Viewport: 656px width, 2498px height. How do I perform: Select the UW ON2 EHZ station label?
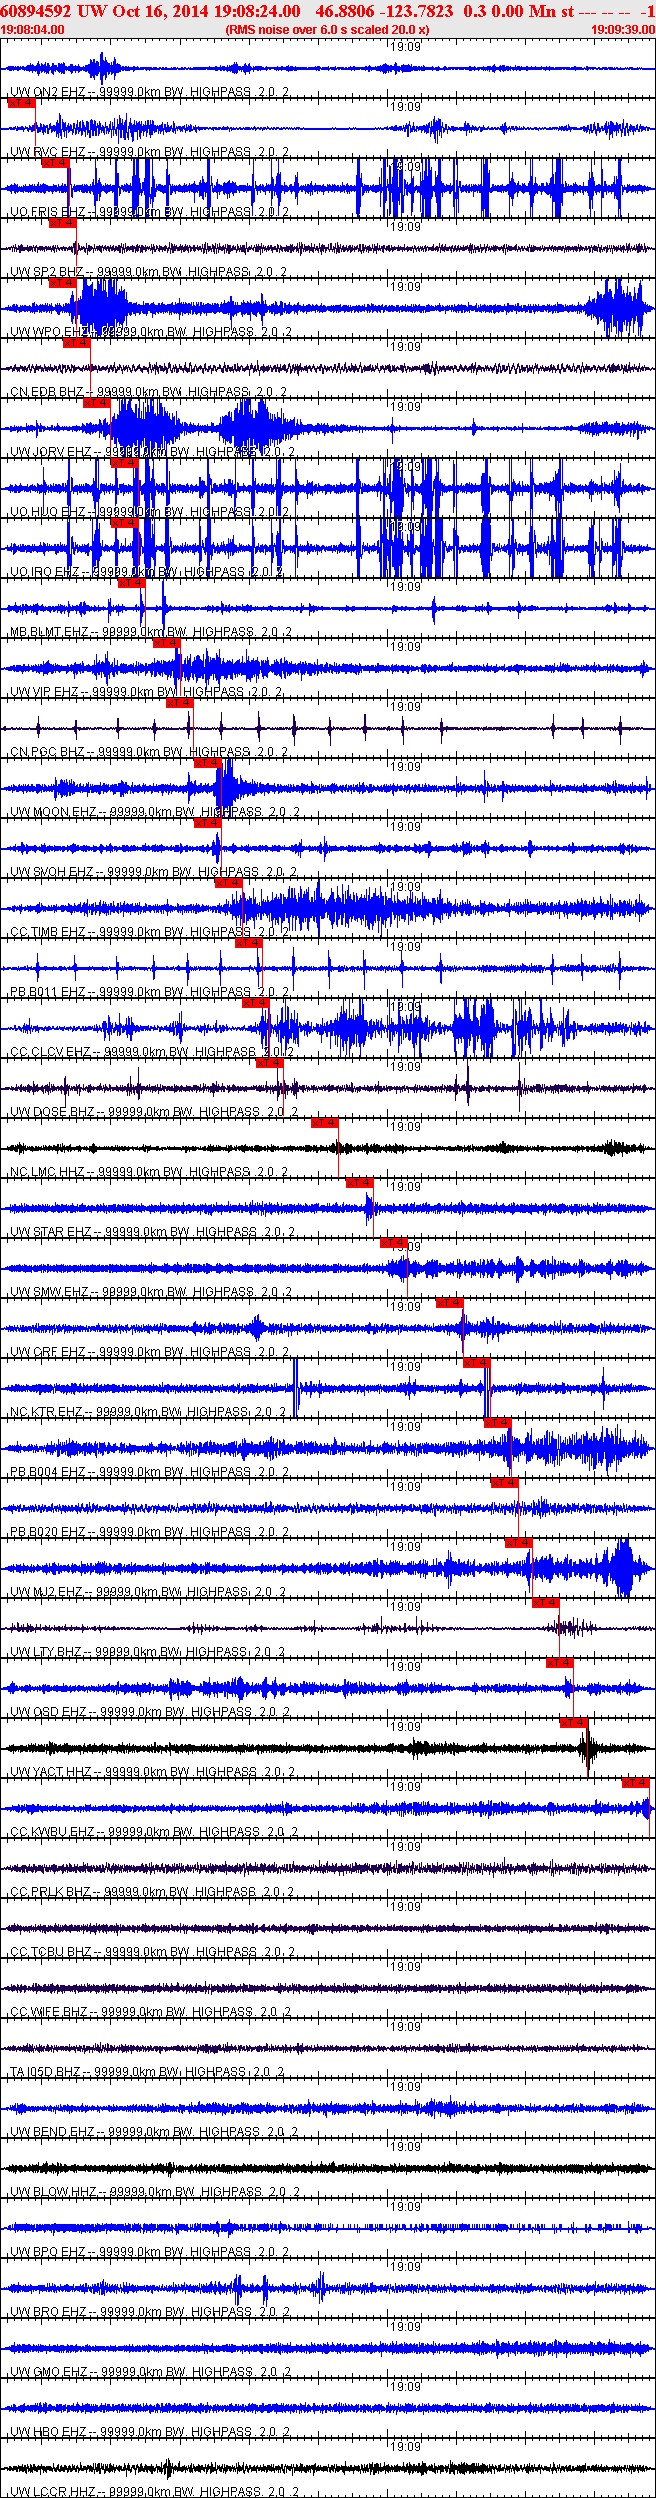47,92
